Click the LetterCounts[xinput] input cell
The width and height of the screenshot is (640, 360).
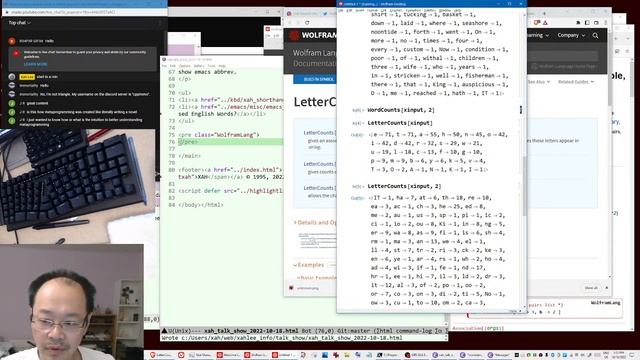pyautogui.click(x=400, y=123)
